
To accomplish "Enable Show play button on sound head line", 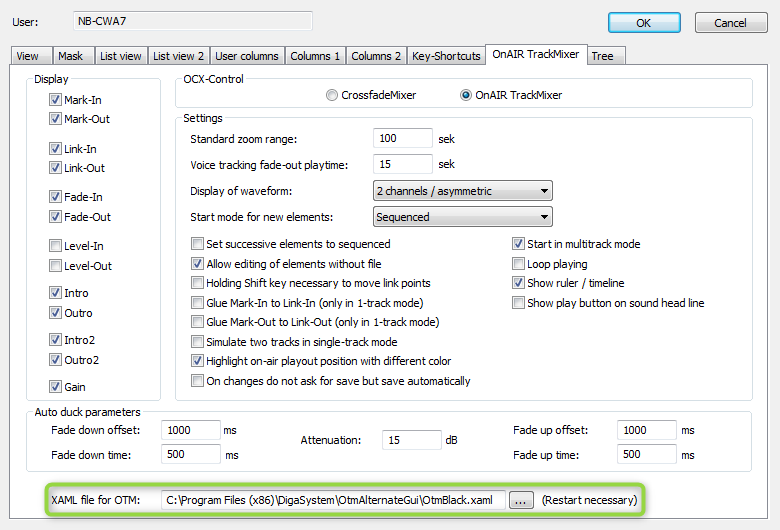I will click(x=518, y=303).
